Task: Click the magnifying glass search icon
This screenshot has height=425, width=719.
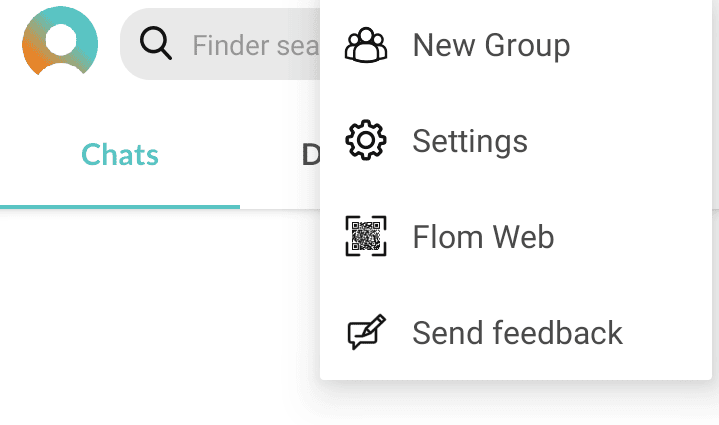Action: pos(156,44)
